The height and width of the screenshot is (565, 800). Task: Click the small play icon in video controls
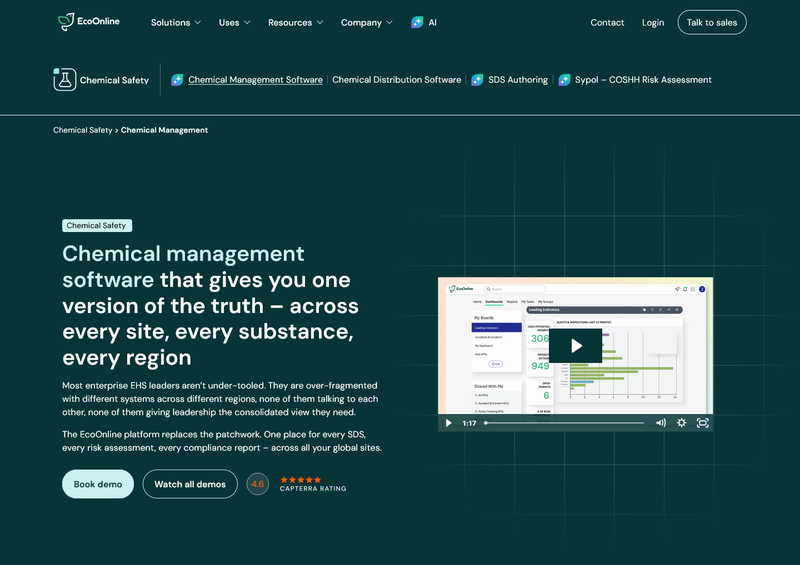pos(448,423)
